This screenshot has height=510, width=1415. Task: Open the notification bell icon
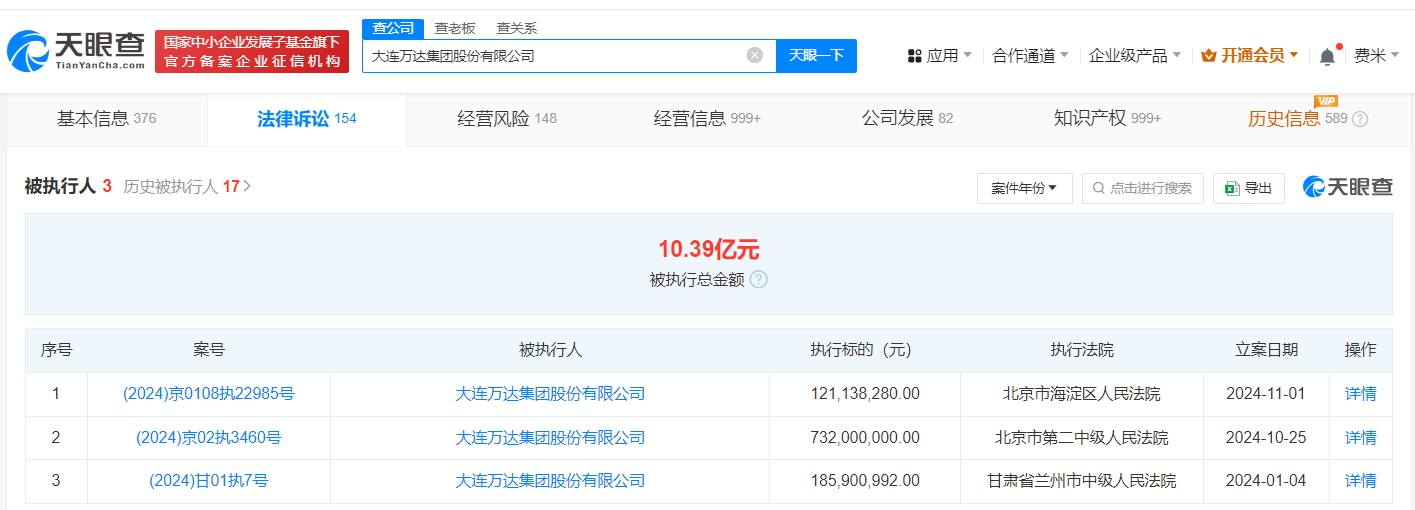[x=1327, y=56]
